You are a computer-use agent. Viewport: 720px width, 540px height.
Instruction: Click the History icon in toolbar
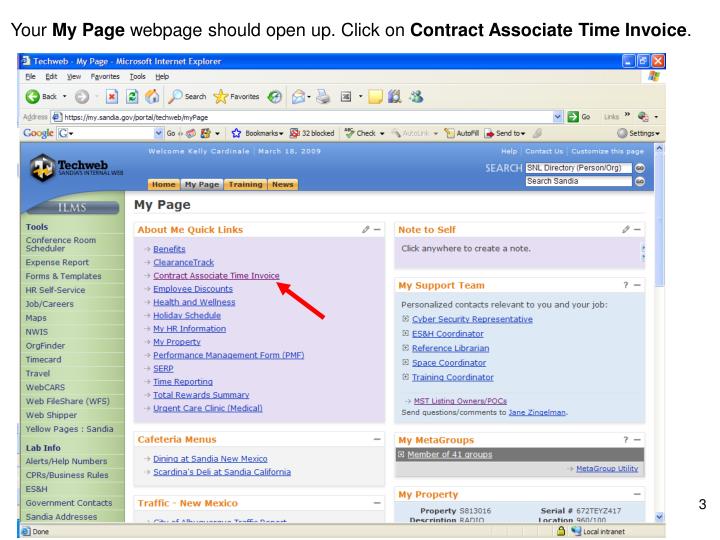275,96
